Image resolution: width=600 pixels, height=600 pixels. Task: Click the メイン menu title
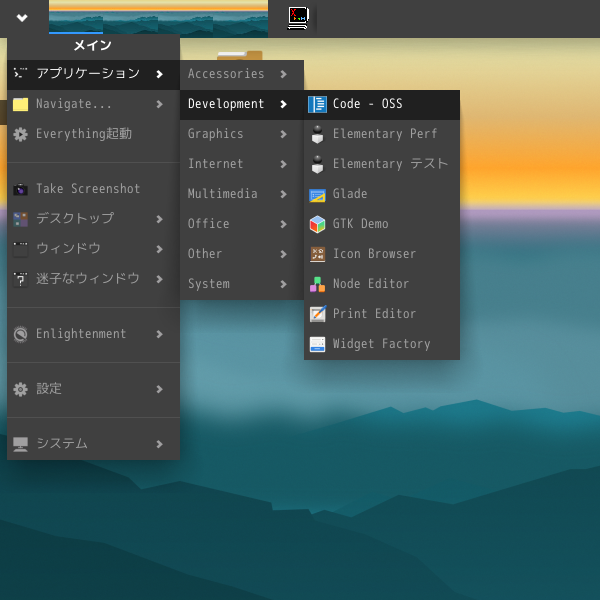(x=93, y=46)
